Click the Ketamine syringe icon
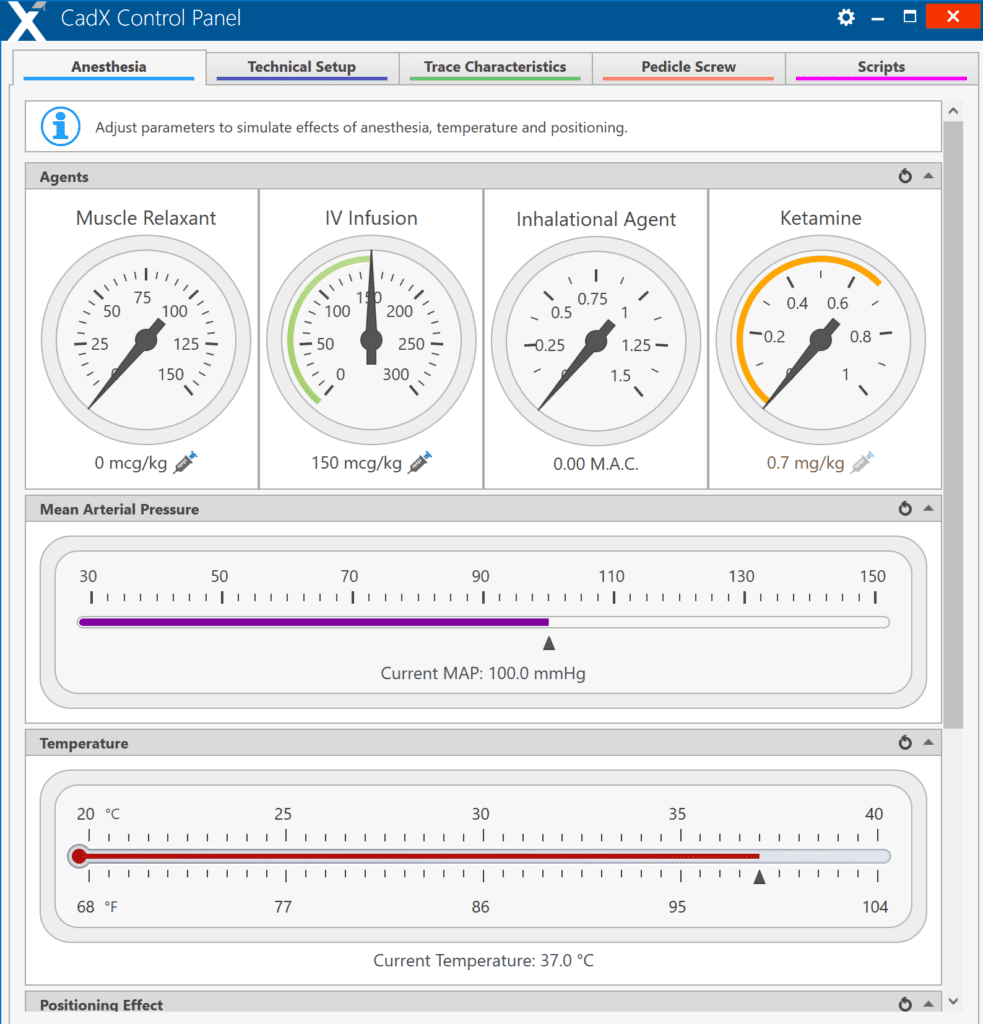The width and height of the screenshot is (983, 1024). pos(862,463)
